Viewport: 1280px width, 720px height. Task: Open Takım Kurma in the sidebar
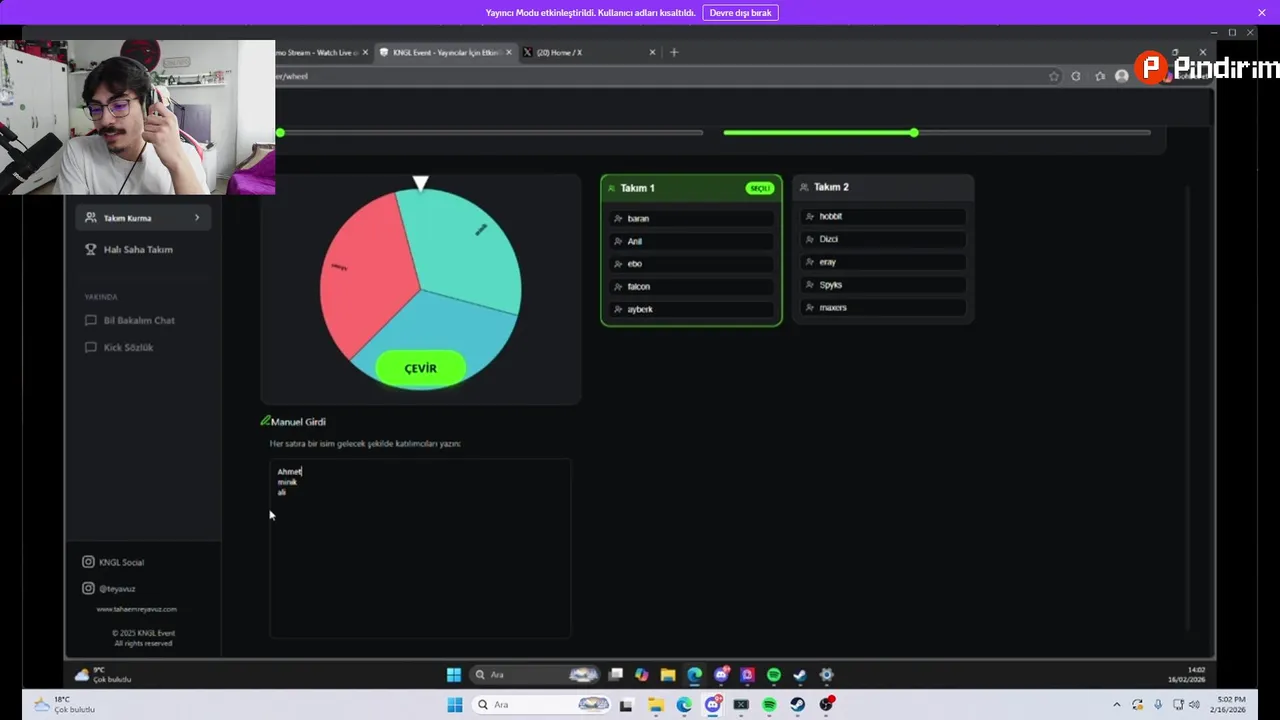pyautogui.click(x=143, y=217)
